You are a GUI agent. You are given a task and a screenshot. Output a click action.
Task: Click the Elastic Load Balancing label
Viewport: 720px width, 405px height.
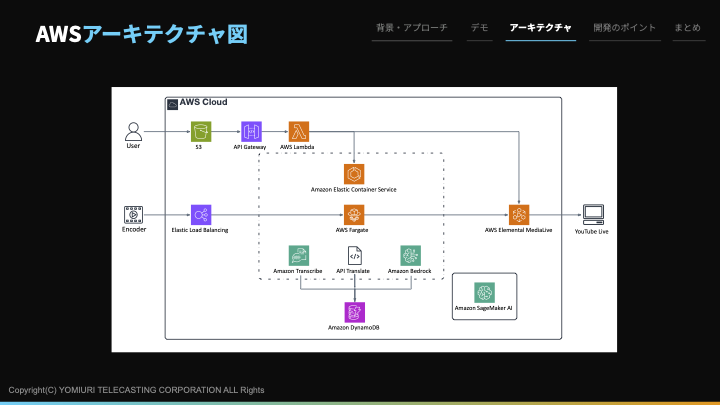tap(200, 230)
